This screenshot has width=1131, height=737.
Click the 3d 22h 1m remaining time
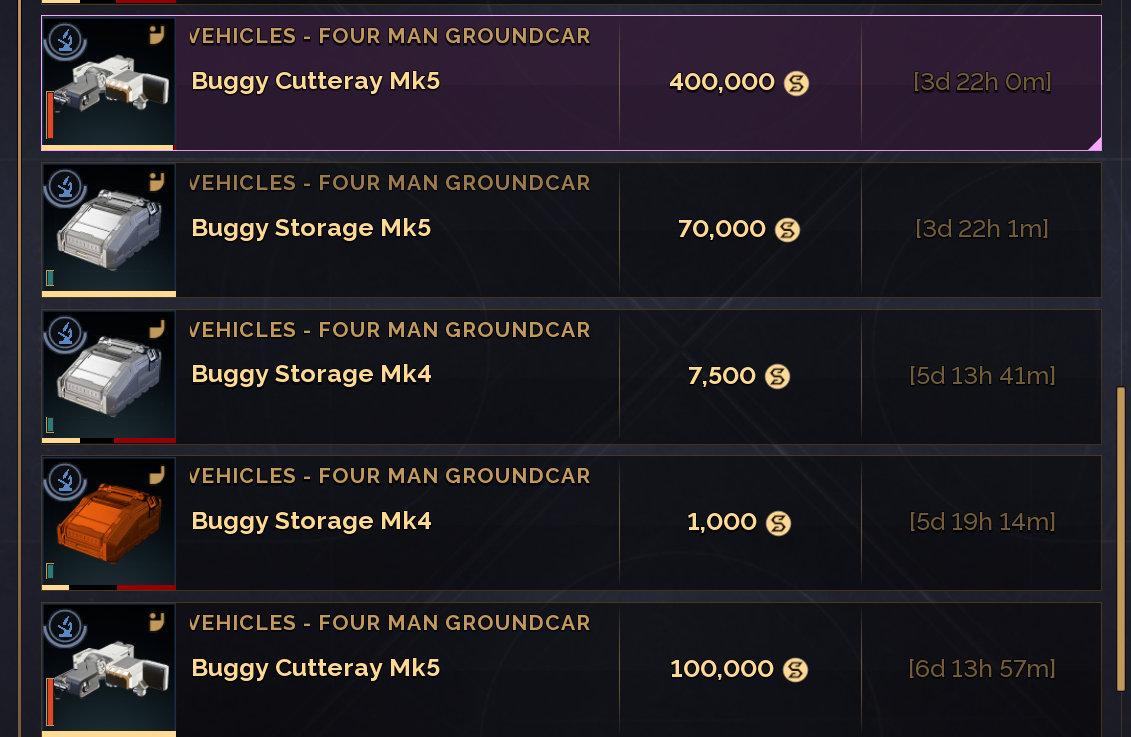pos(981,230)
